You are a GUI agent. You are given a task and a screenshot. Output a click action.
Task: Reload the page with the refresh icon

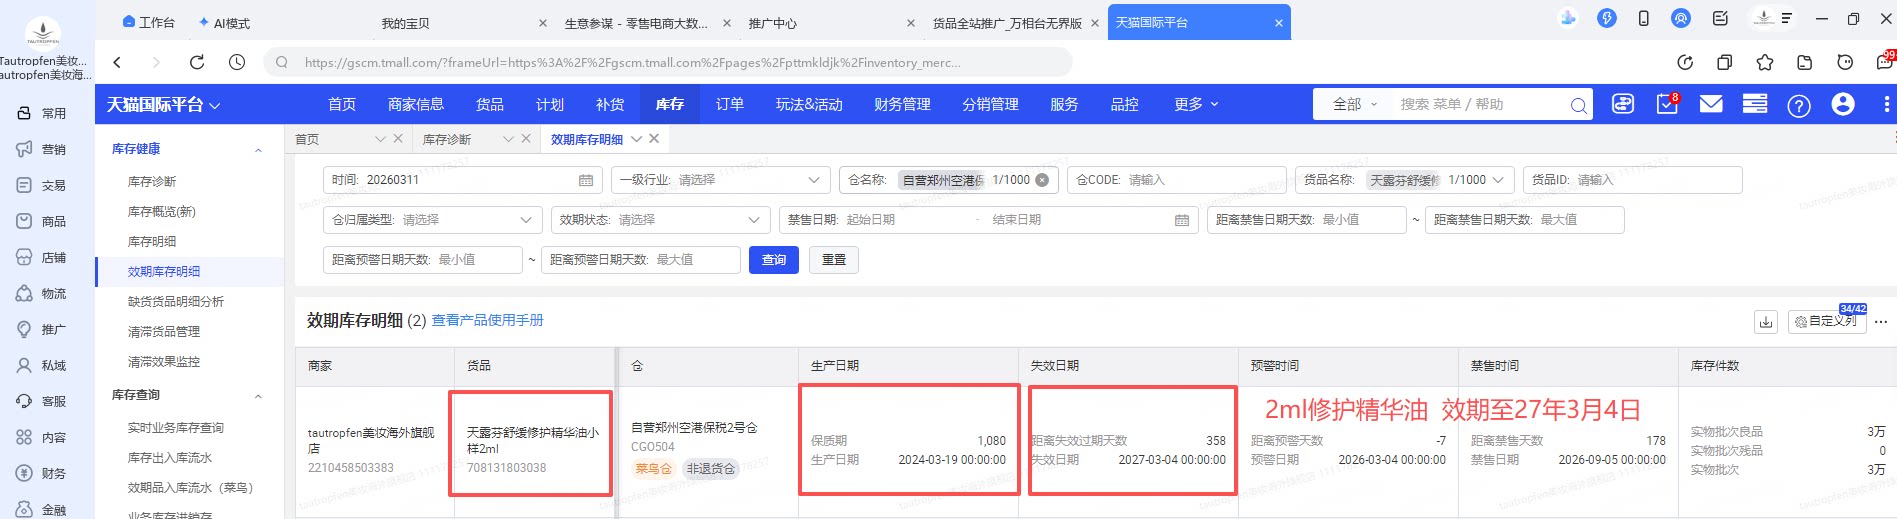point(197,62)
